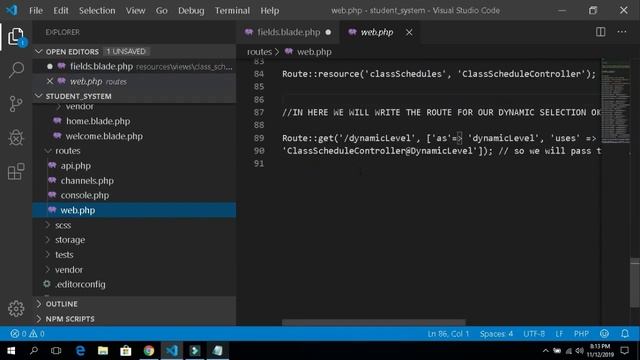Open Microsoft Store from taskbar
640x360 pixels.
point(126,351)
